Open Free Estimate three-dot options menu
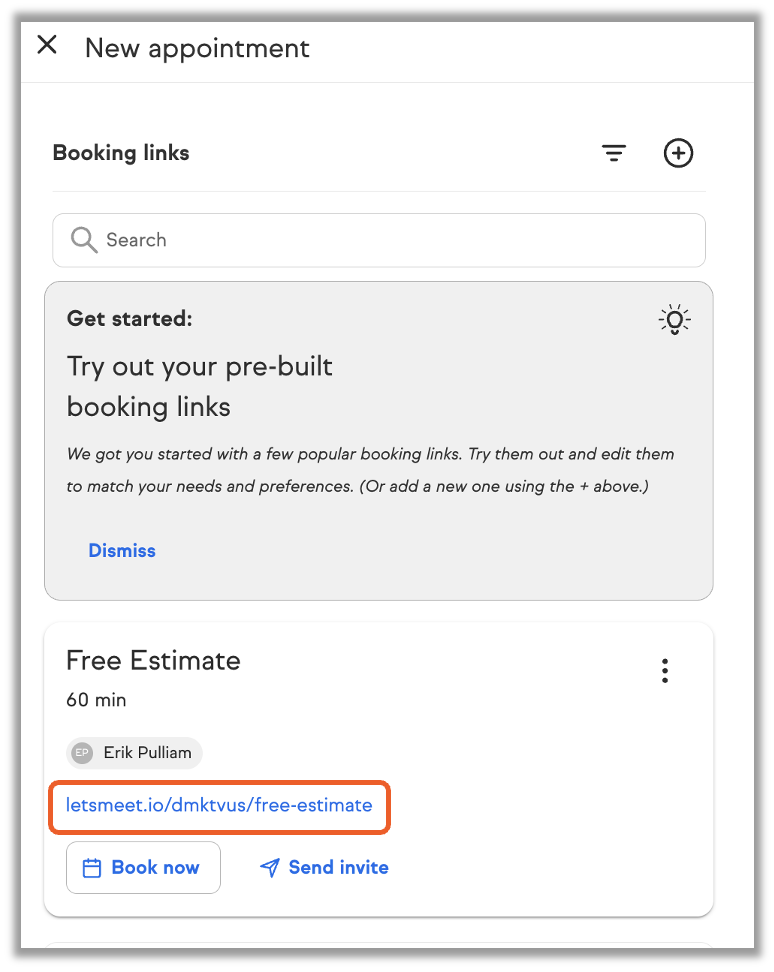This screenshot has width=774, height=972. coord(665,671)
